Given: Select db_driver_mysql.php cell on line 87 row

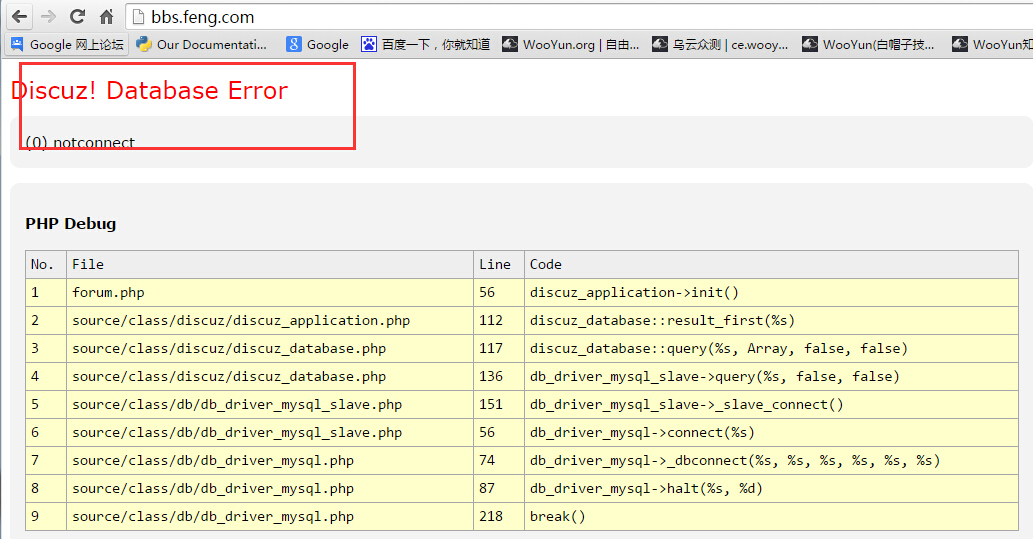Looking at the screenshot, I should coord(269,488).
